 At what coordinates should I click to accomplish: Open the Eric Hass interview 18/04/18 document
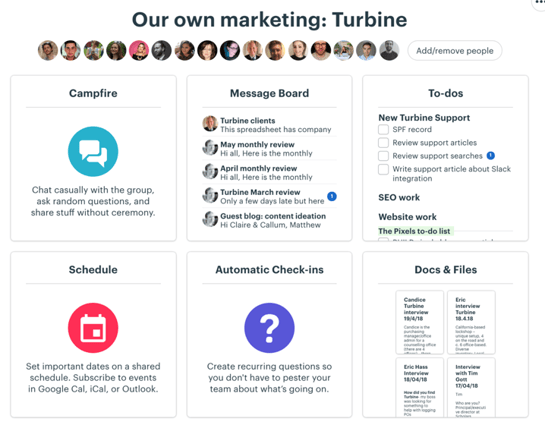[420, 387]
